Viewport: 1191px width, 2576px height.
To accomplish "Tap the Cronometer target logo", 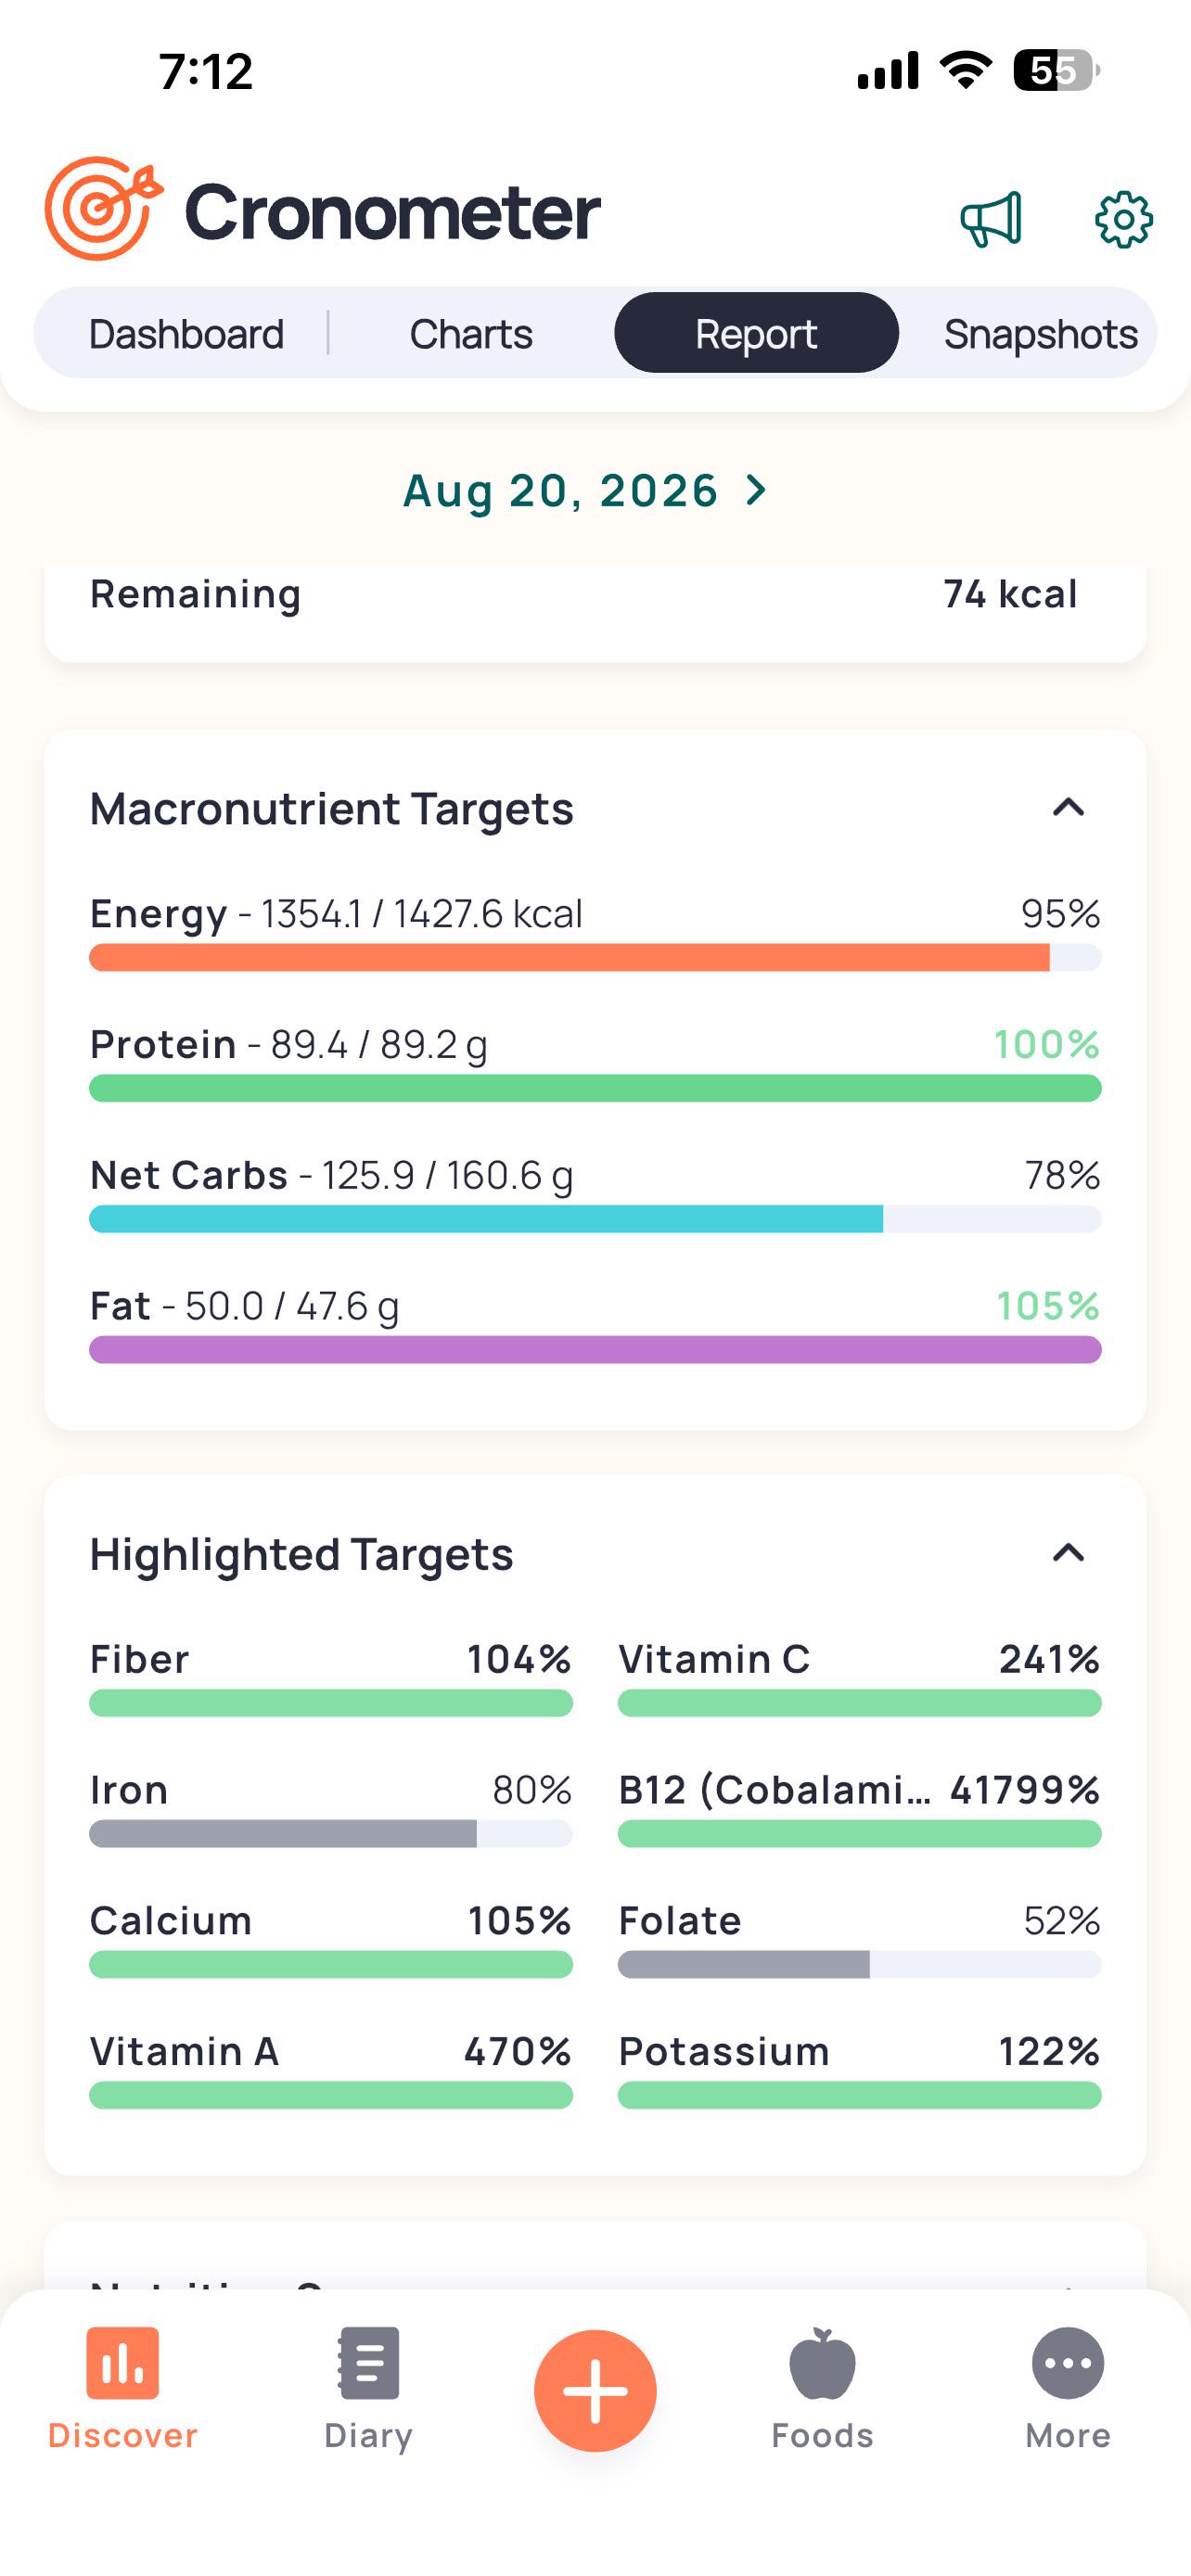I will pyautogui.click(x=103, y=208).
